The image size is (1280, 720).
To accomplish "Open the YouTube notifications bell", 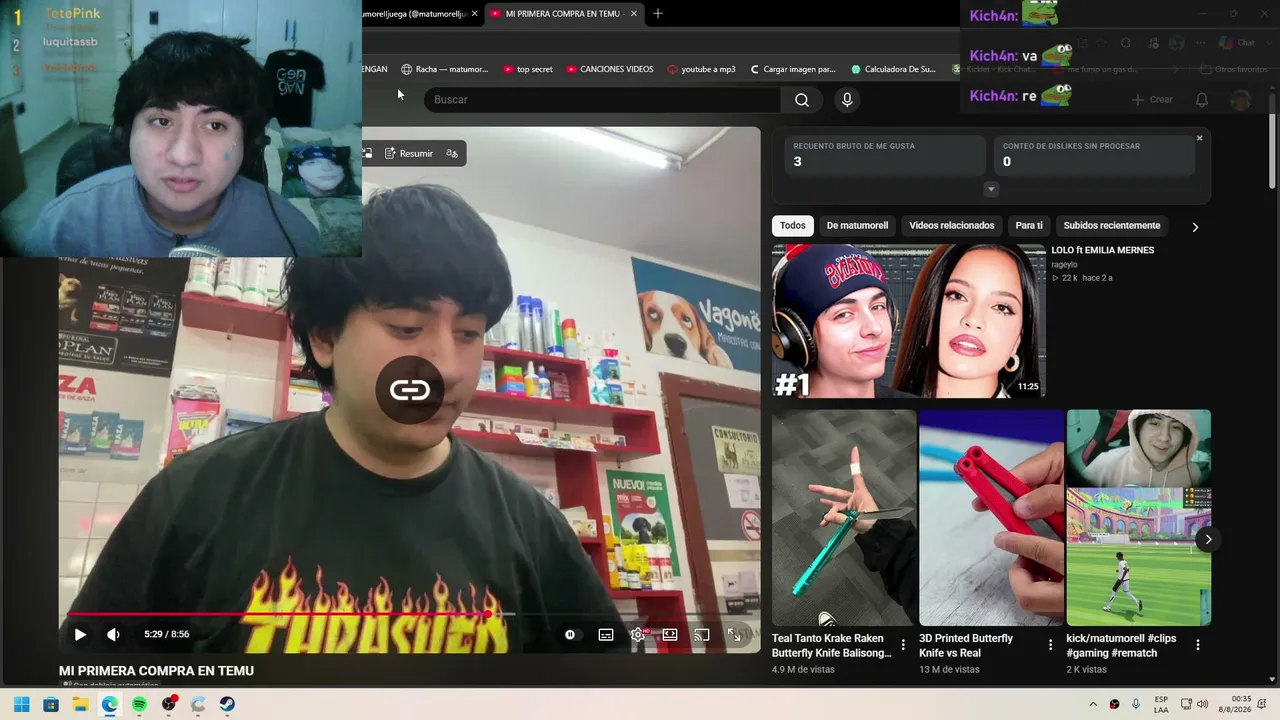I will (x=1202, y=100).
